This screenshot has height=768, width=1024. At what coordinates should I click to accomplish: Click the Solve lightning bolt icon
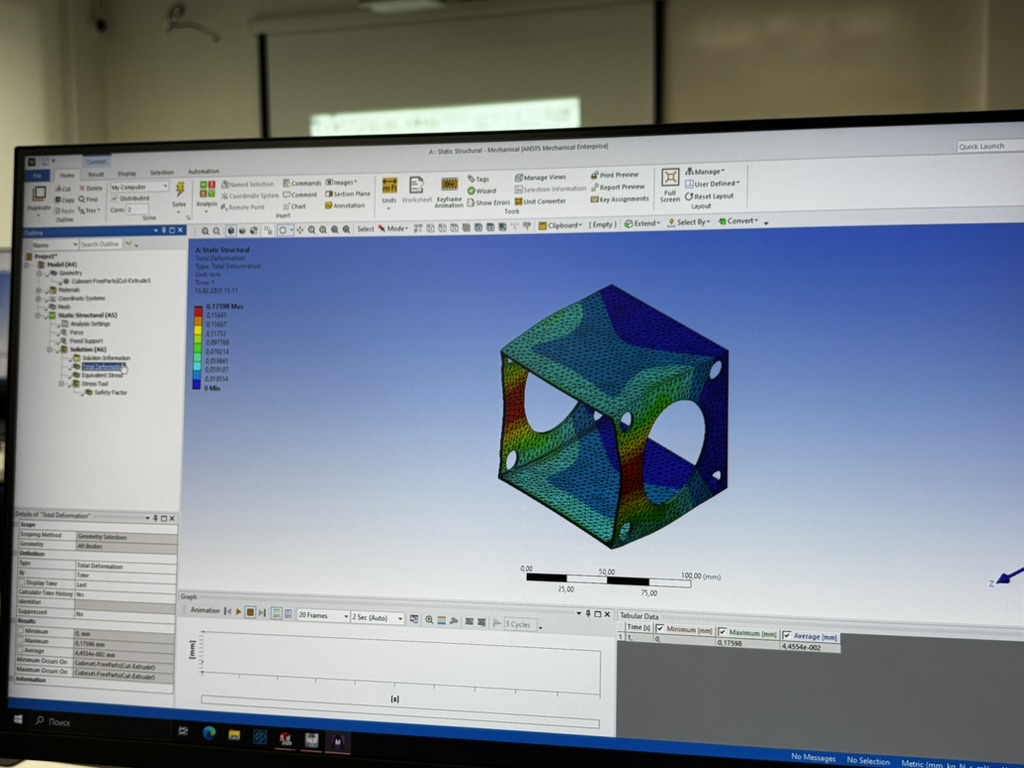(x=180, y=190)
